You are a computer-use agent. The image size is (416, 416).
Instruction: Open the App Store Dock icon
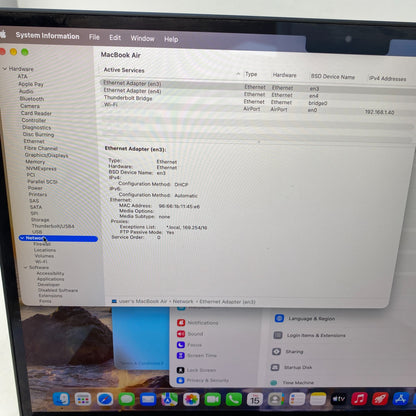pyautogui.click(x=400, y=398)
